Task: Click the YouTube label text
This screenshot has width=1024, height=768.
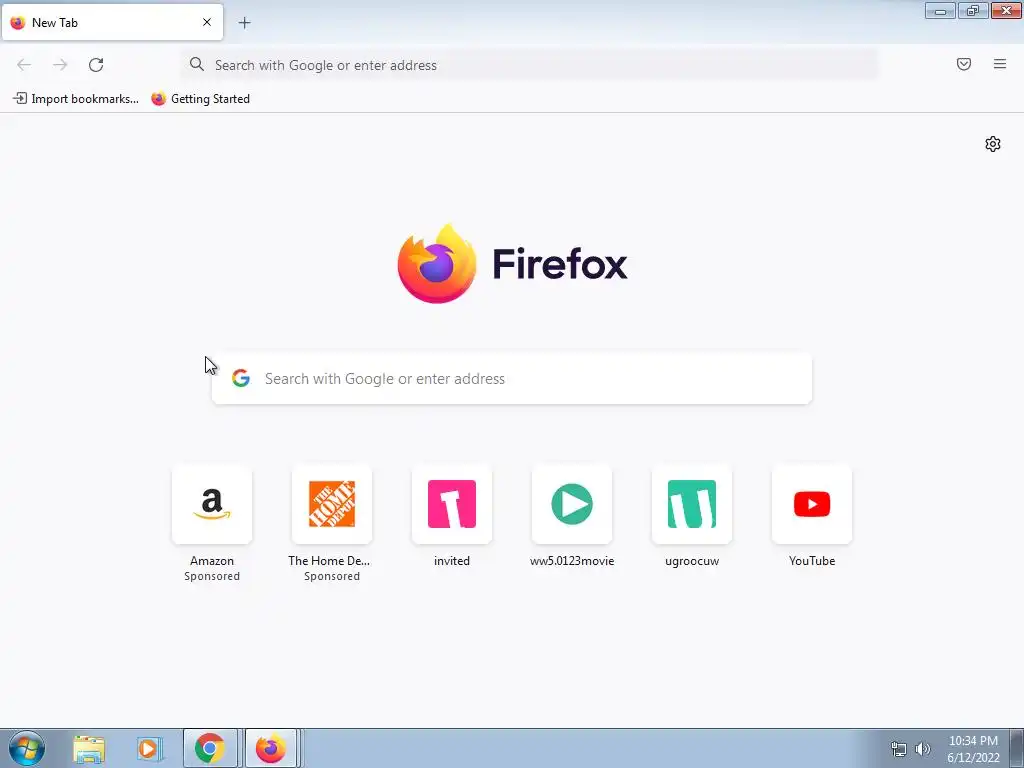Action: coord(812,561)
